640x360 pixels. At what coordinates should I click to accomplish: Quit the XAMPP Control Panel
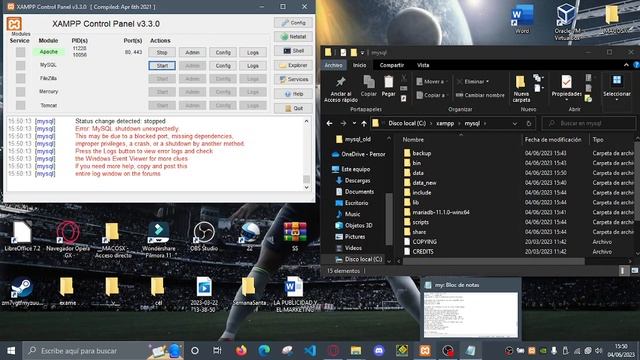pyautogui.click(x=293, y=108)
